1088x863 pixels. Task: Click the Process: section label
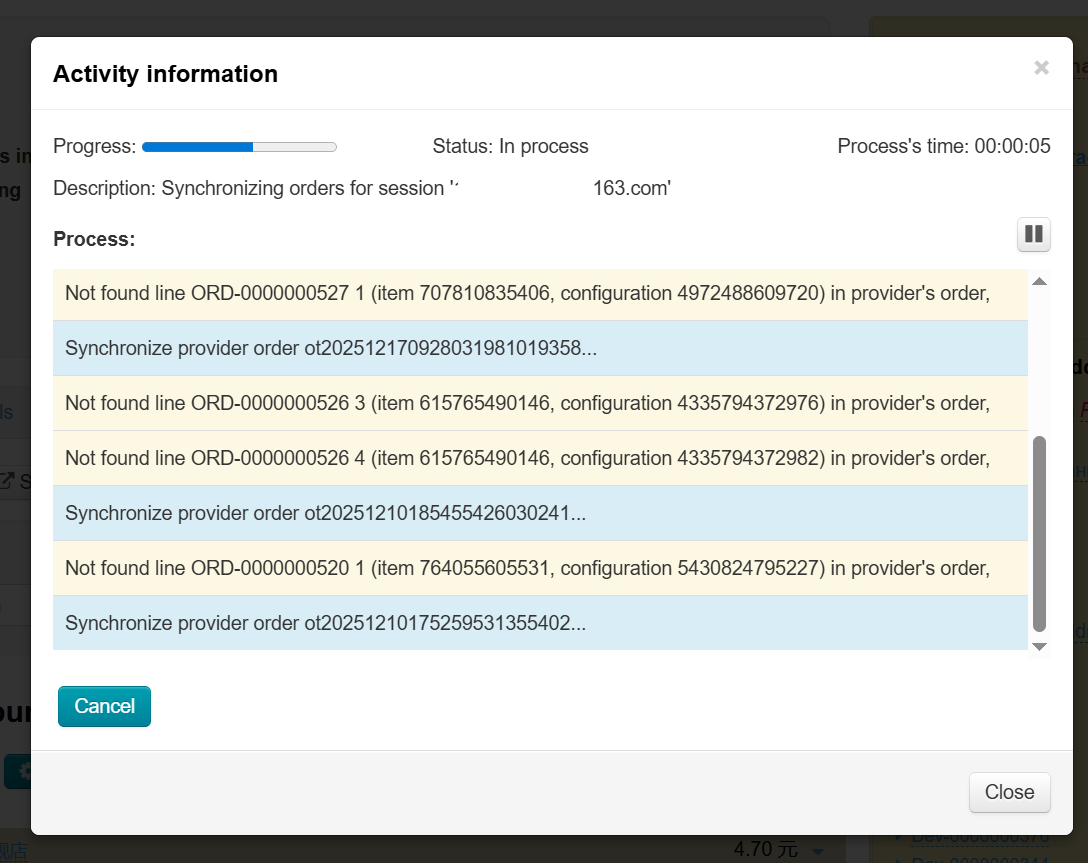click(94, 240)
